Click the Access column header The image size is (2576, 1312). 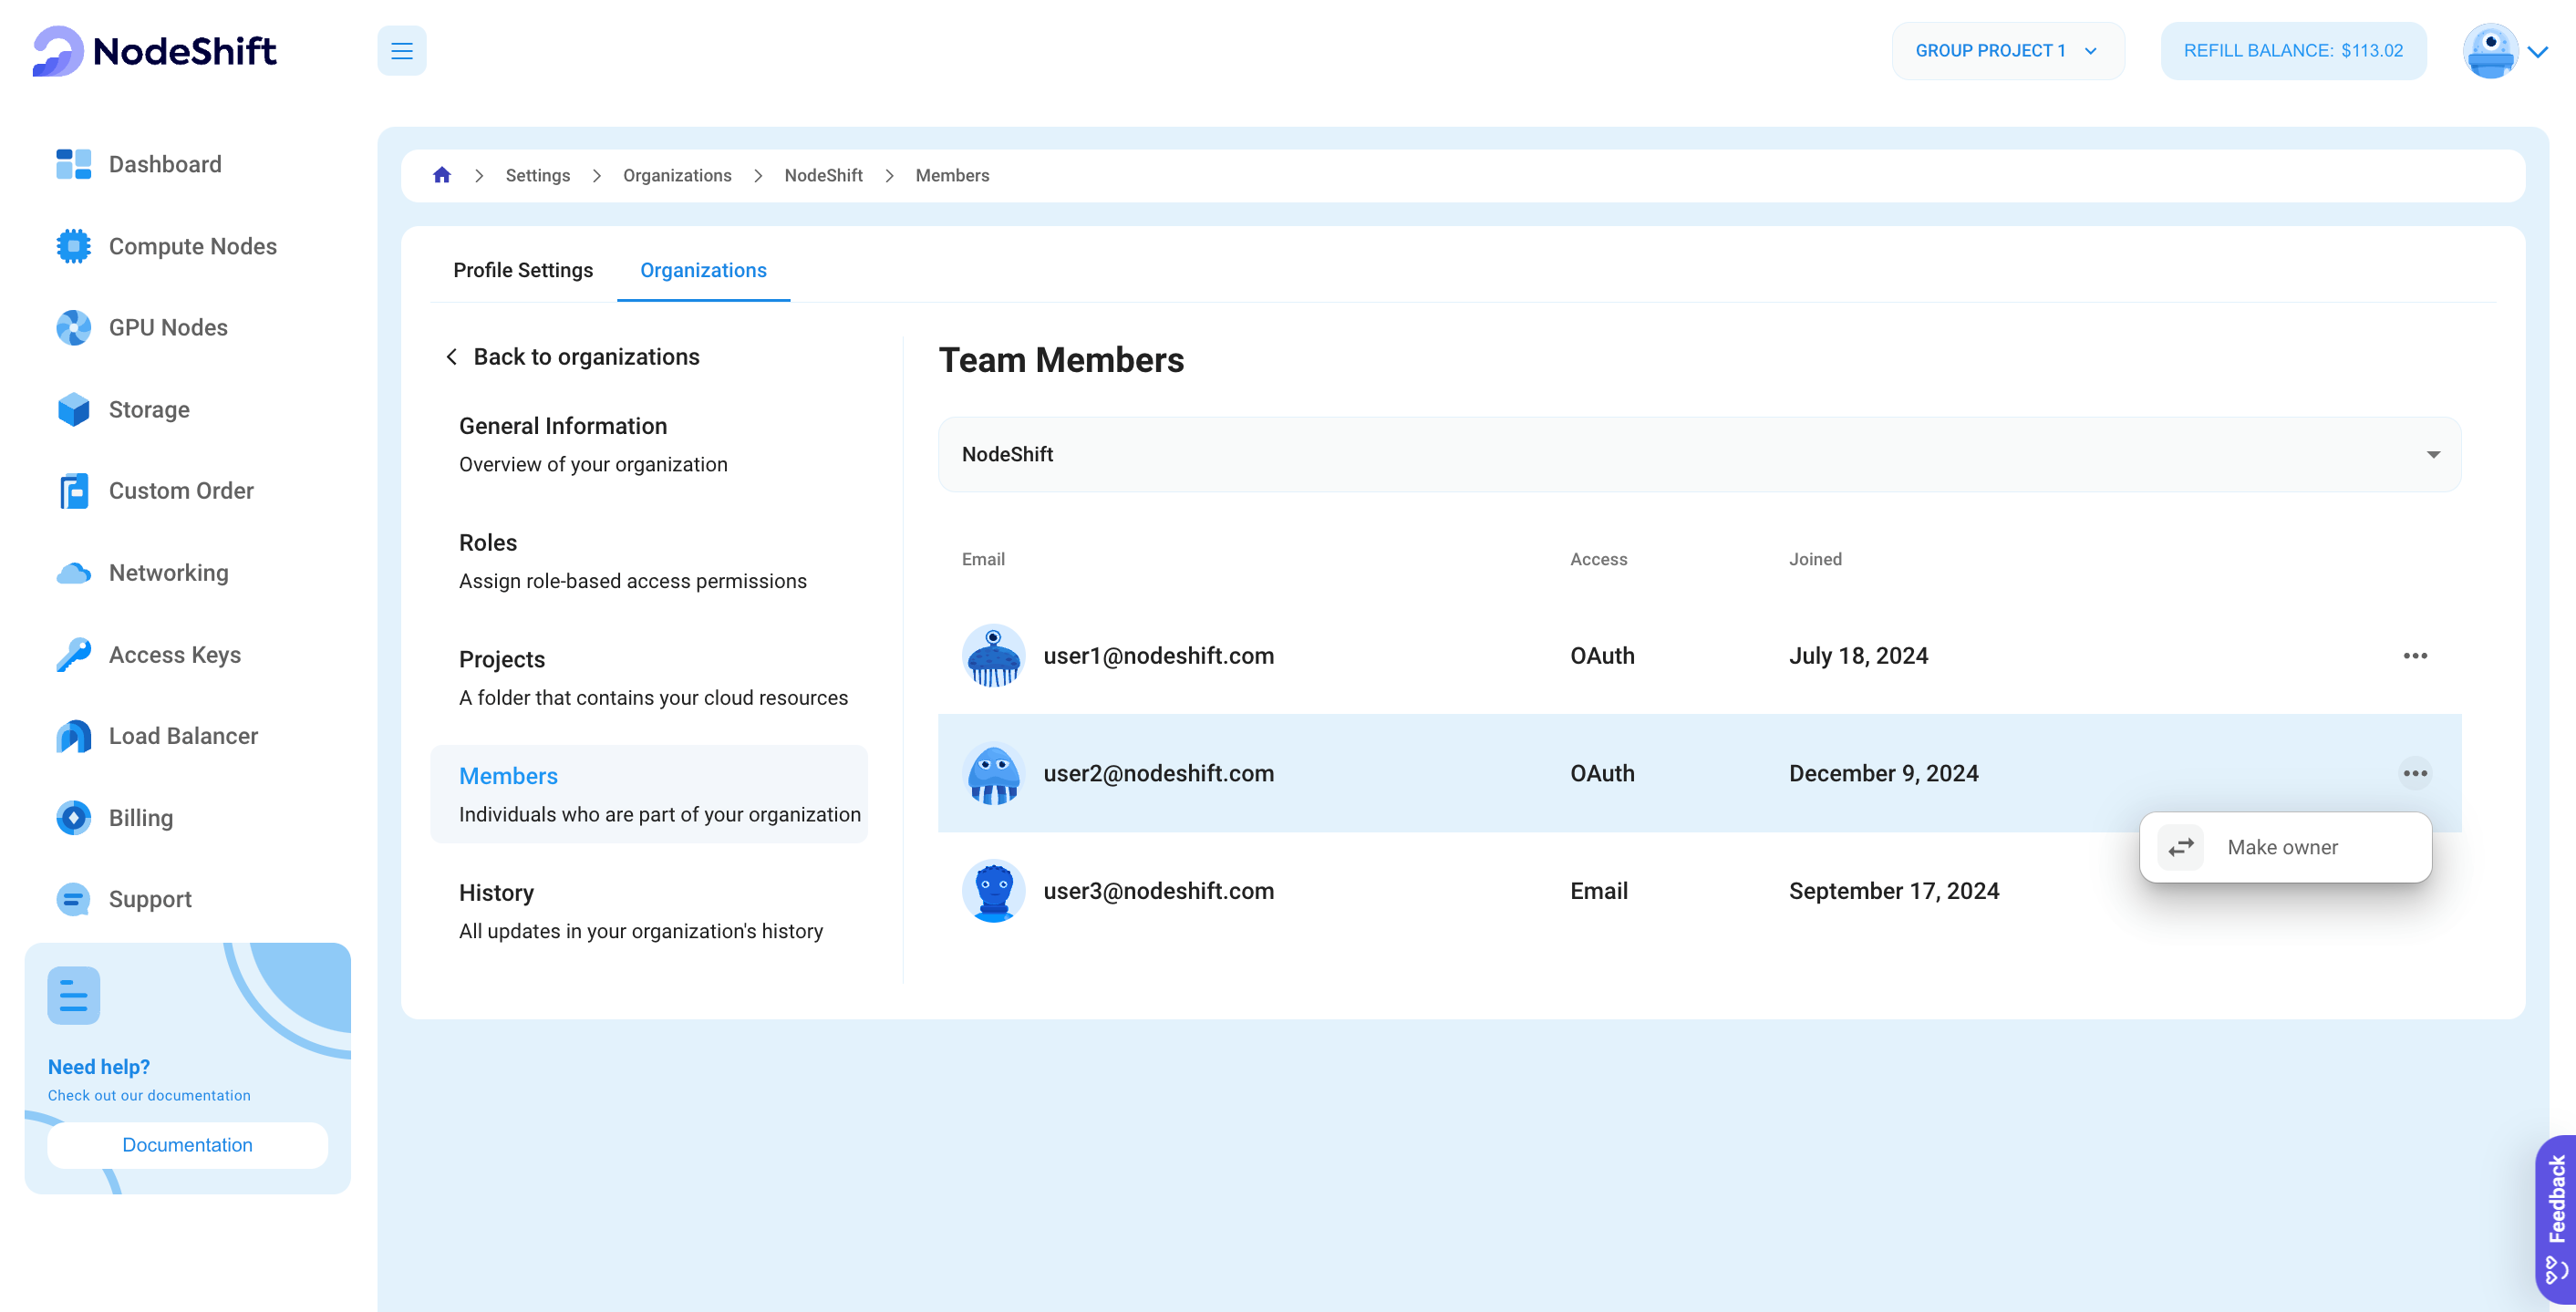click(1598, 559)
